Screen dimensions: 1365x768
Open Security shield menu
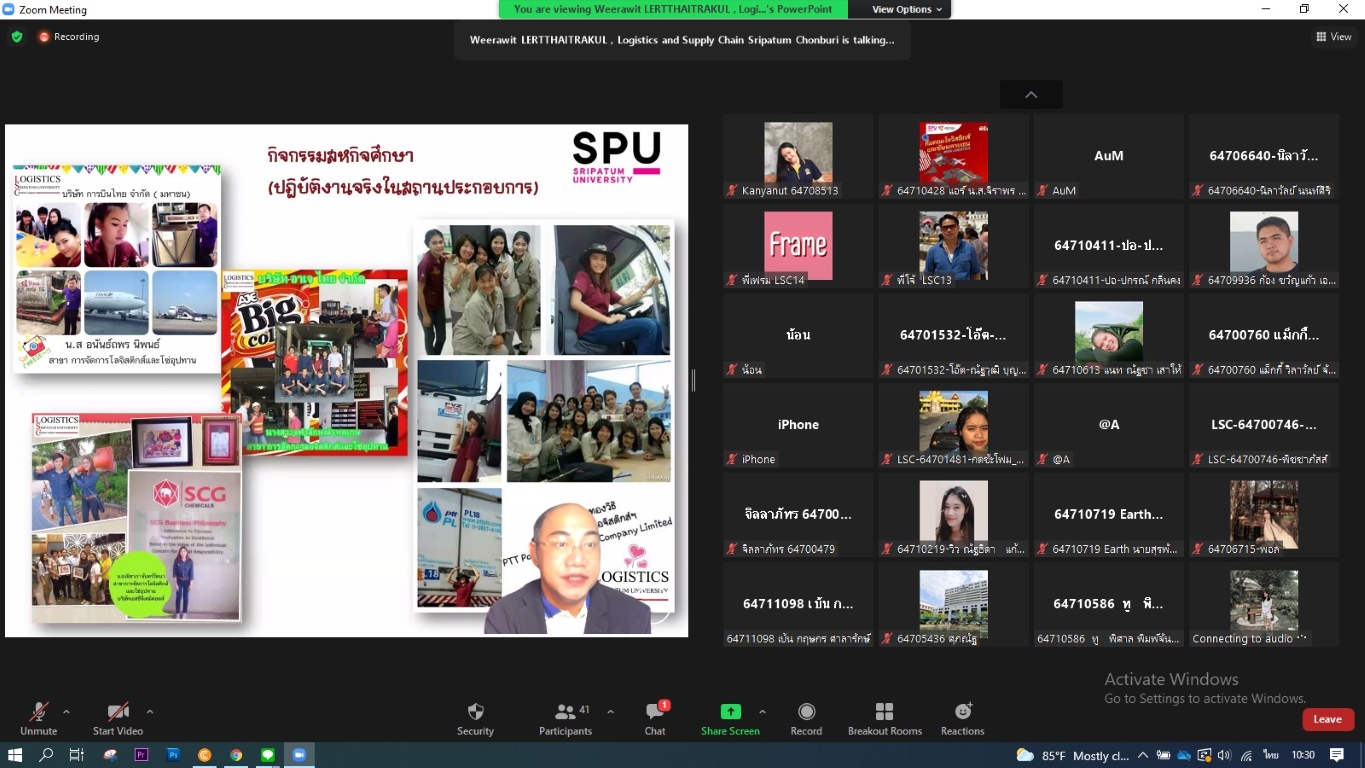pyautogui.click(x=476, y=719)
